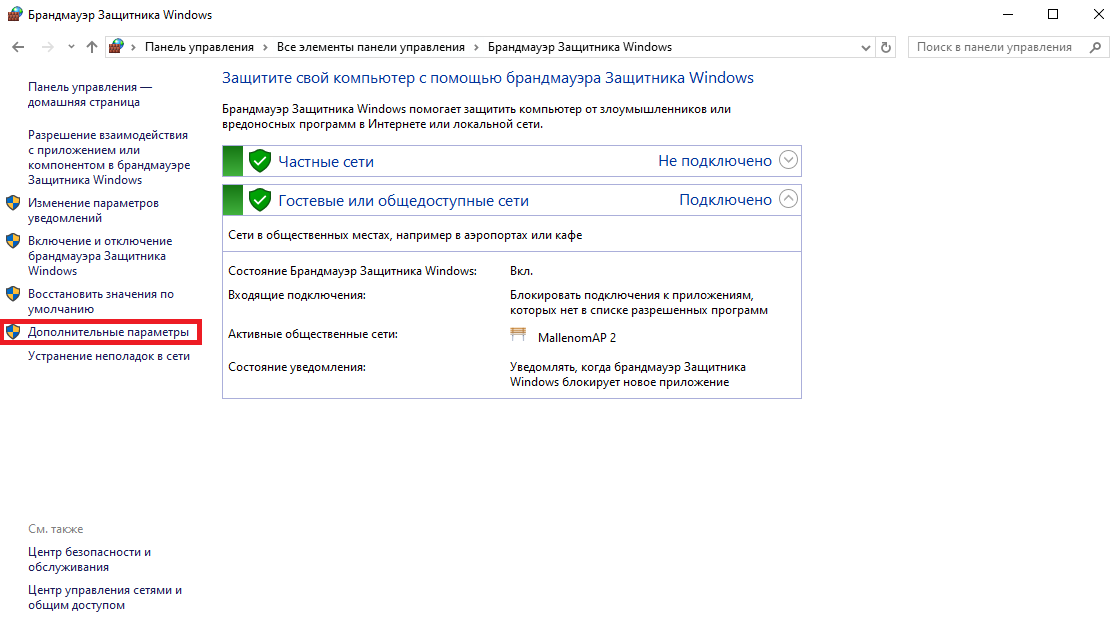1119x631 pixels.
Task: Click the MallenomAP 2 network name
Action: coord(577,338)
